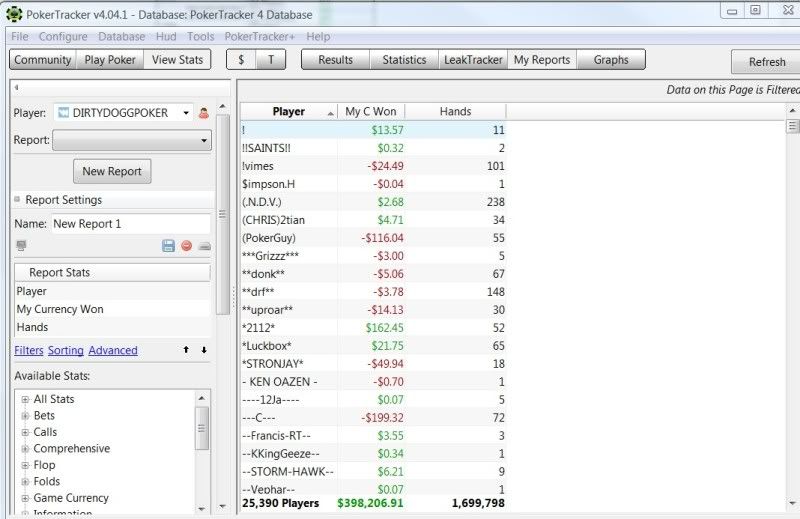
Task: Select the !vimes player row
Action: pos(373,166)
